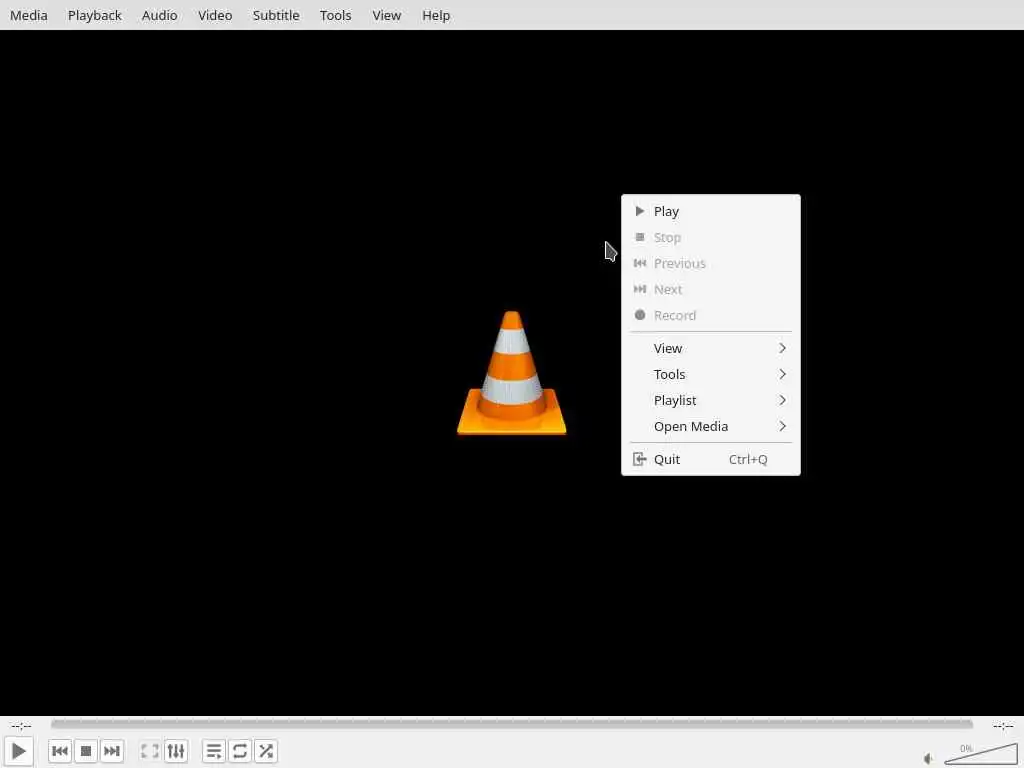The image size is (1024, 768).
Task: Open the Playback menu
Action: point(95,15)
